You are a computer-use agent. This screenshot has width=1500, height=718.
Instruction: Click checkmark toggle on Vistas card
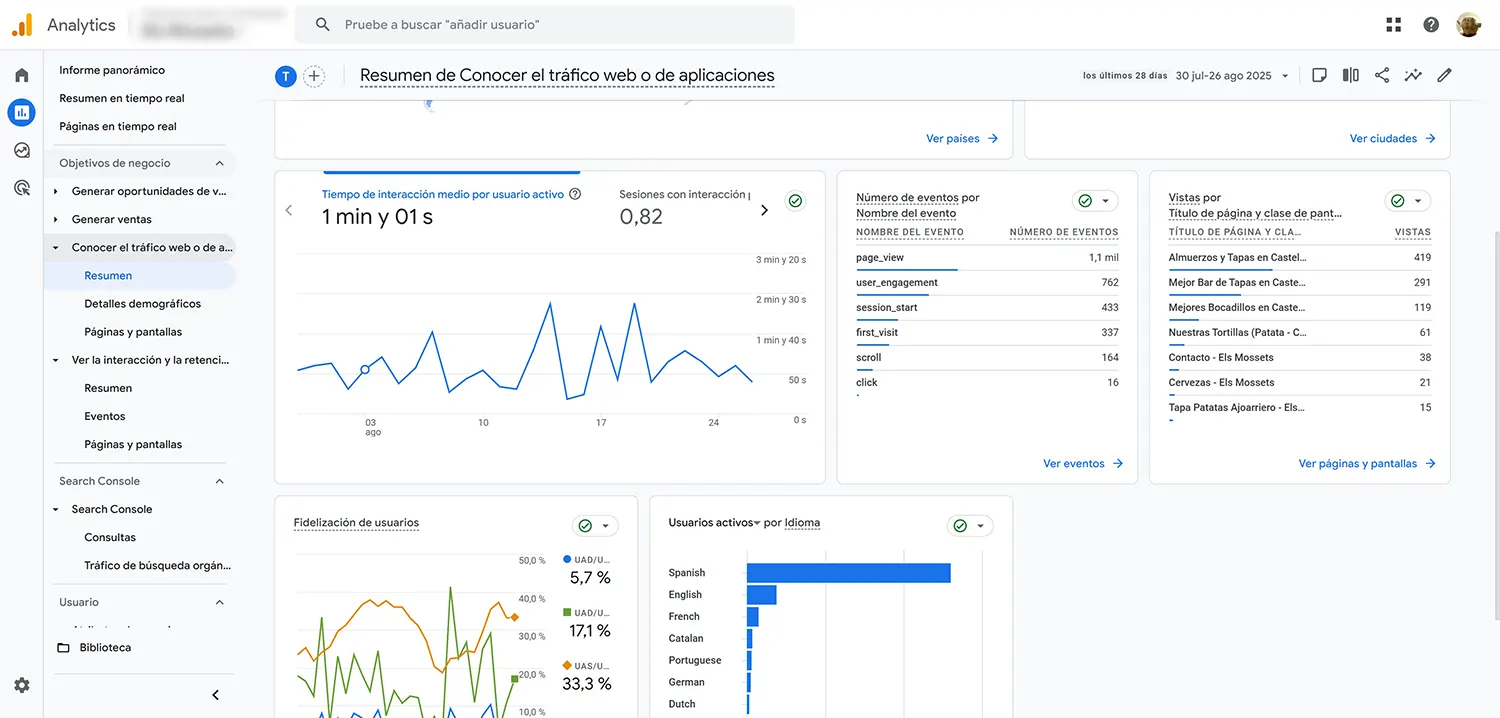pos(1397,200)
